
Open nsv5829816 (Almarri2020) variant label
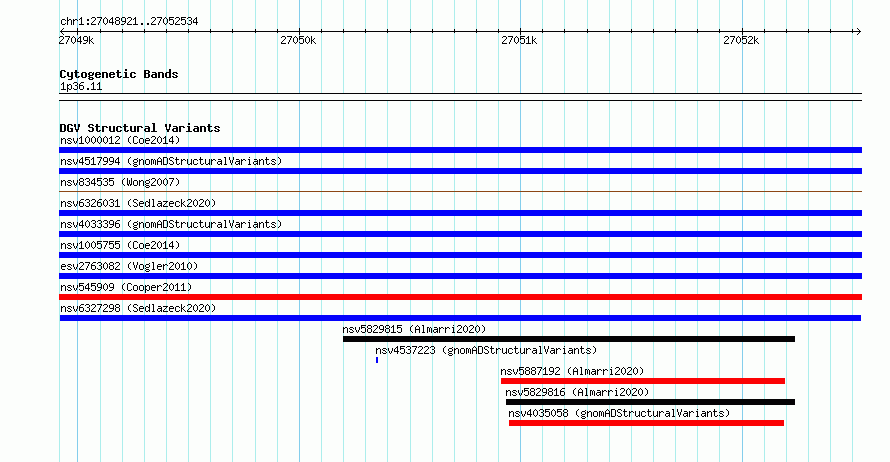point(577,392)
